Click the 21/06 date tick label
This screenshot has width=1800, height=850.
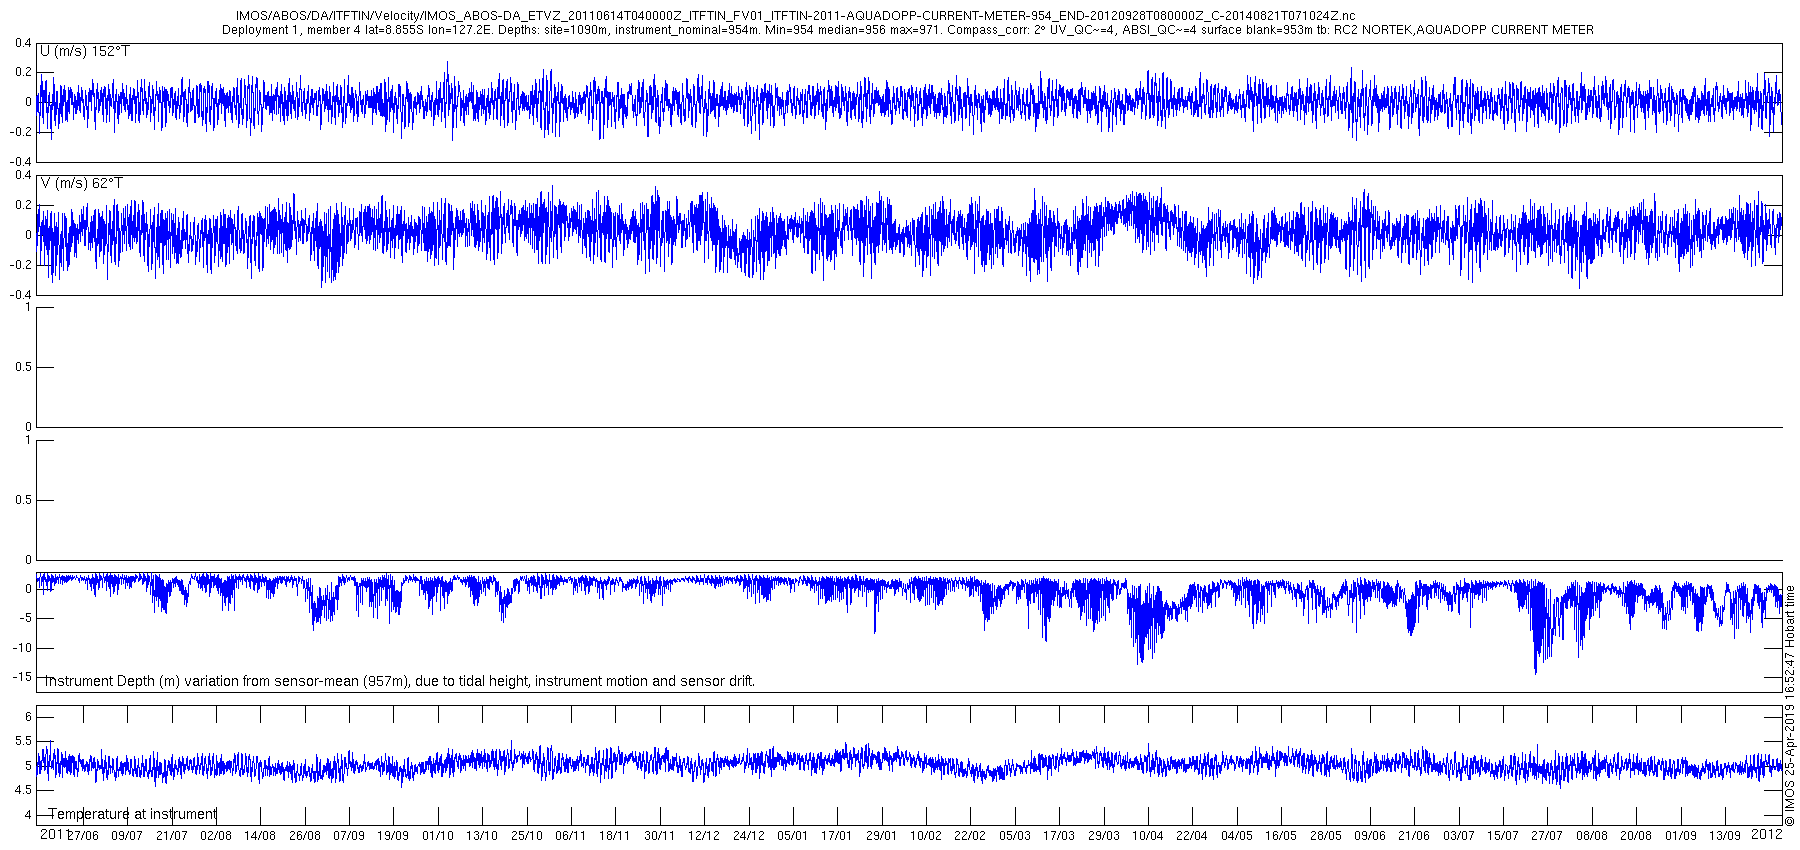(1414, 836)
